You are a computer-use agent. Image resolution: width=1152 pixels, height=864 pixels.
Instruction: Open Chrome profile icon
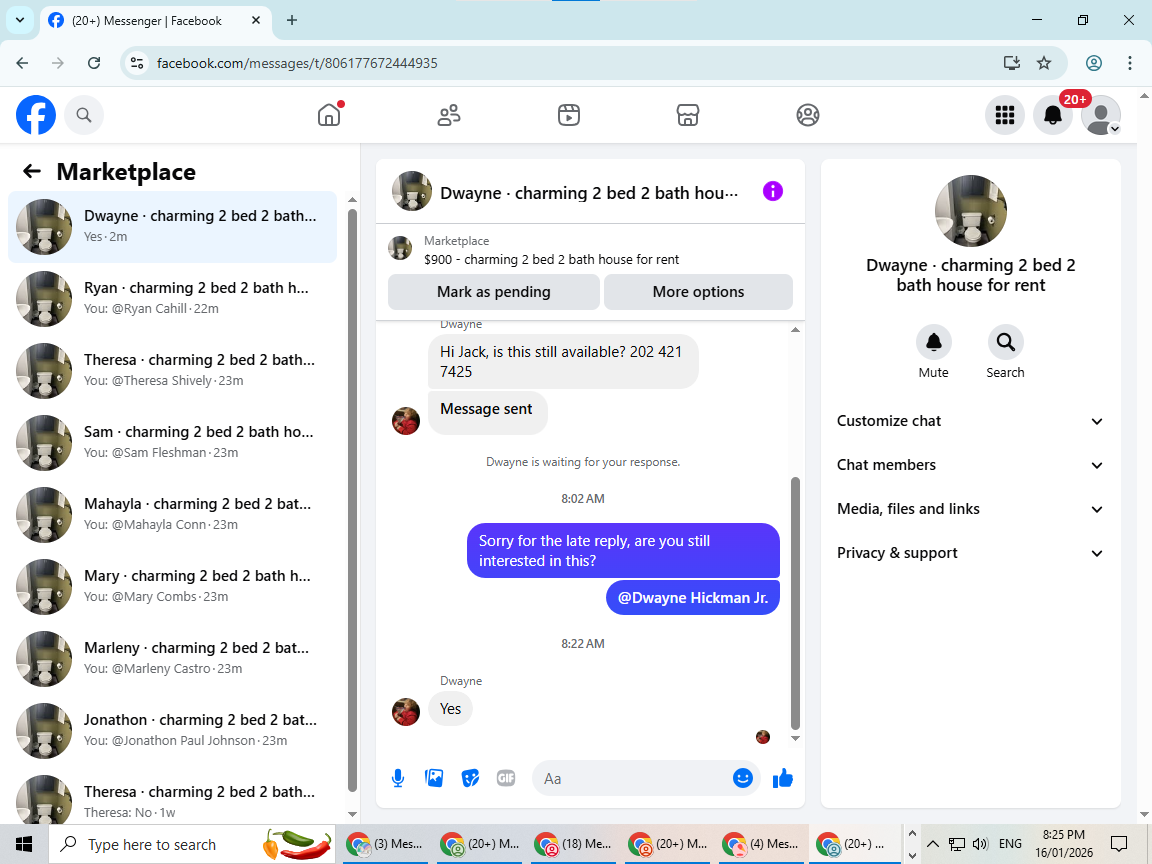[x=1093, y=63]
